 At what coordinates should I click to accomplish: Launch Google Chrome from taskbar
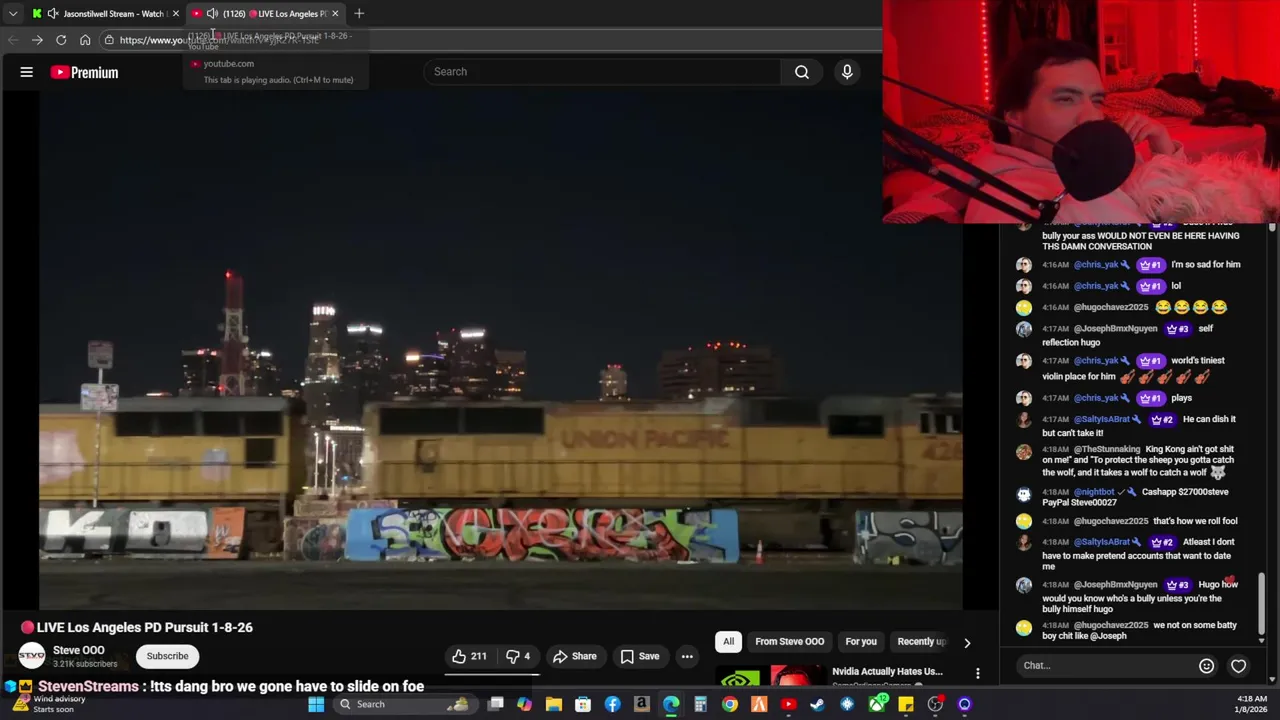[x=730, y=704]
